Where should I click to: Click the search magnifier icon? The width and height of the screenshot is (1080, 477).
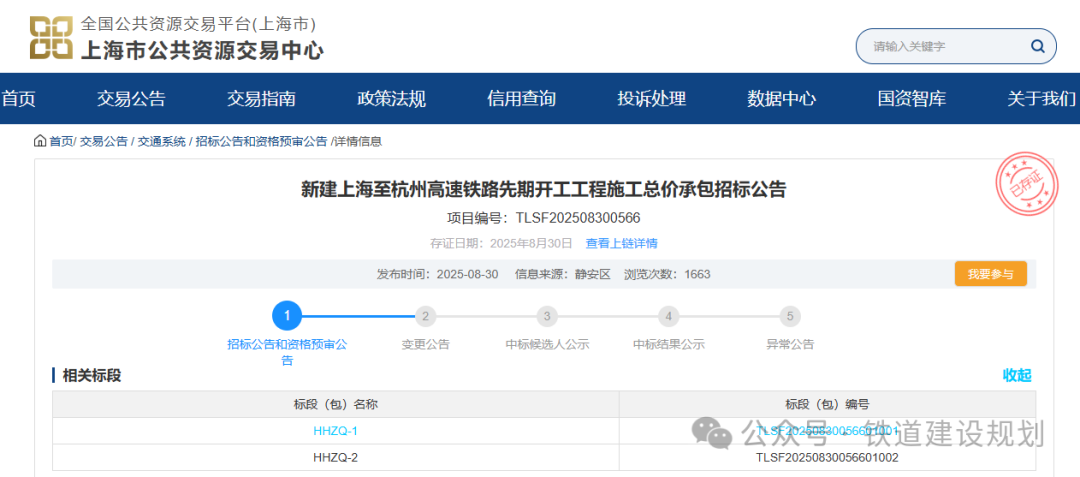pyautogui.click(x=1038, y=46)
